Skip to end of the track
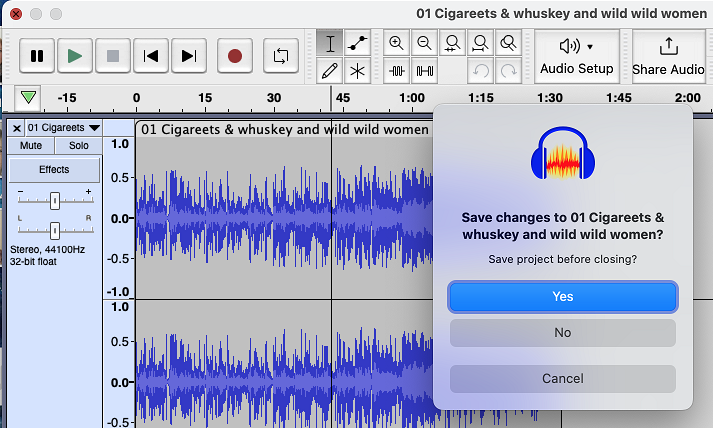This screenshot has width=713, height=428. click(x=189, y=56)
